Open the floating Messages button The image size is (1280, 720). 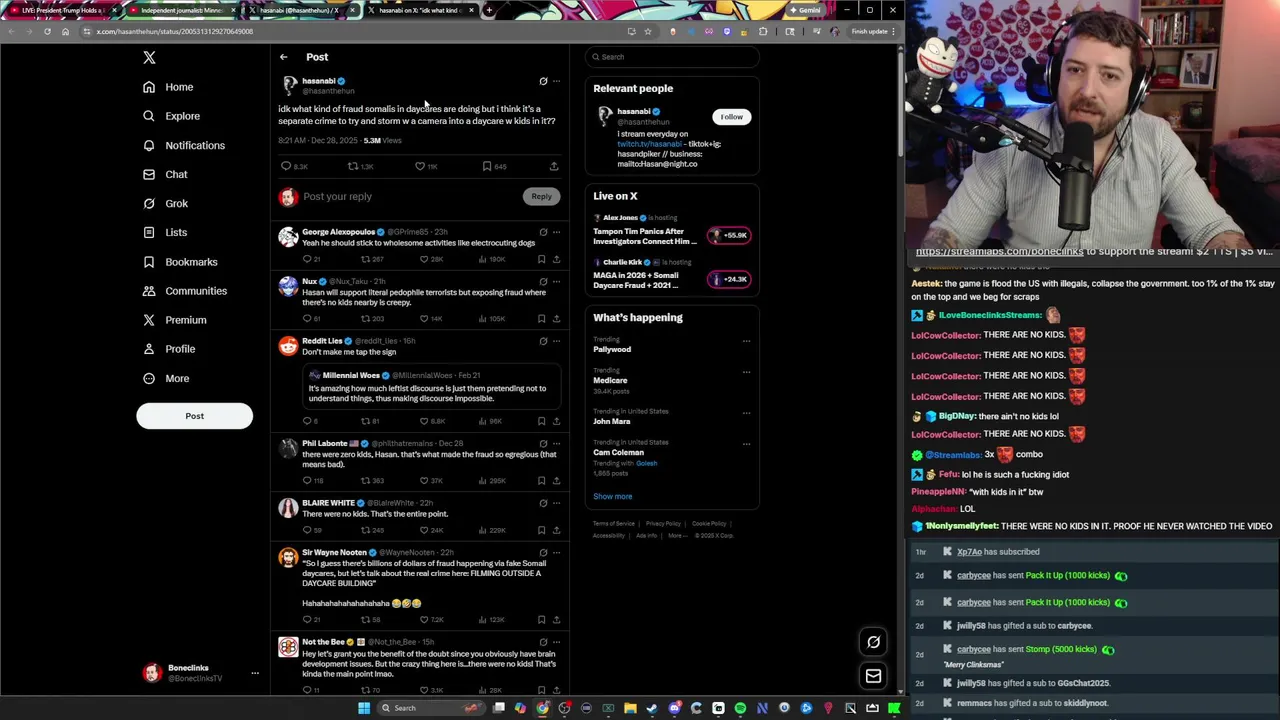[x=873, y=676]
